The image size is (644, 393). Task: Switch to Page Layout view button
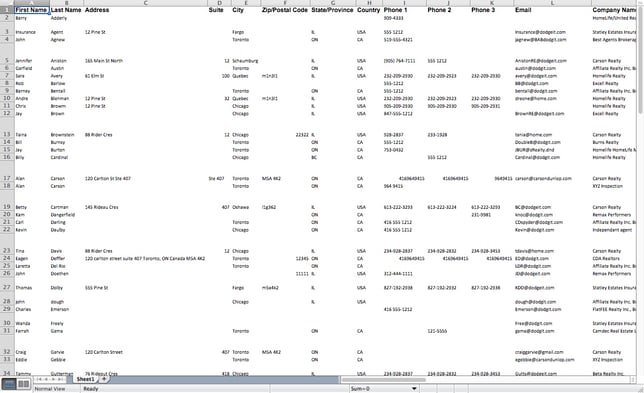(23, 384)
